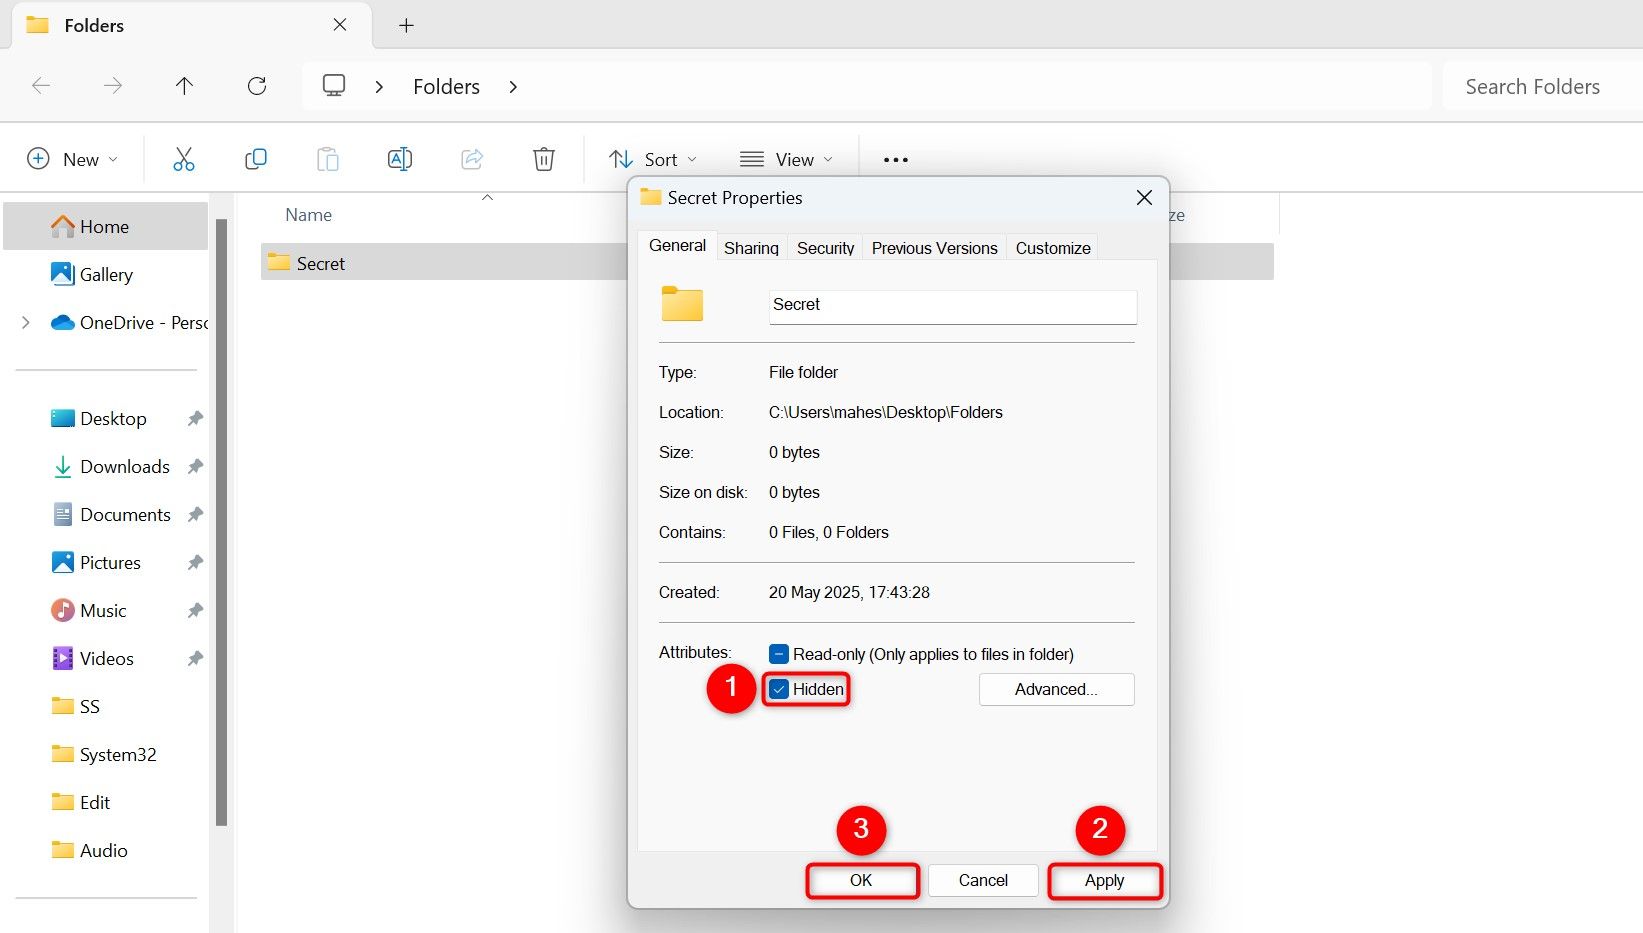Open the Audio folder in sidebar
The image size is (1643, 933).
(106, 851)
